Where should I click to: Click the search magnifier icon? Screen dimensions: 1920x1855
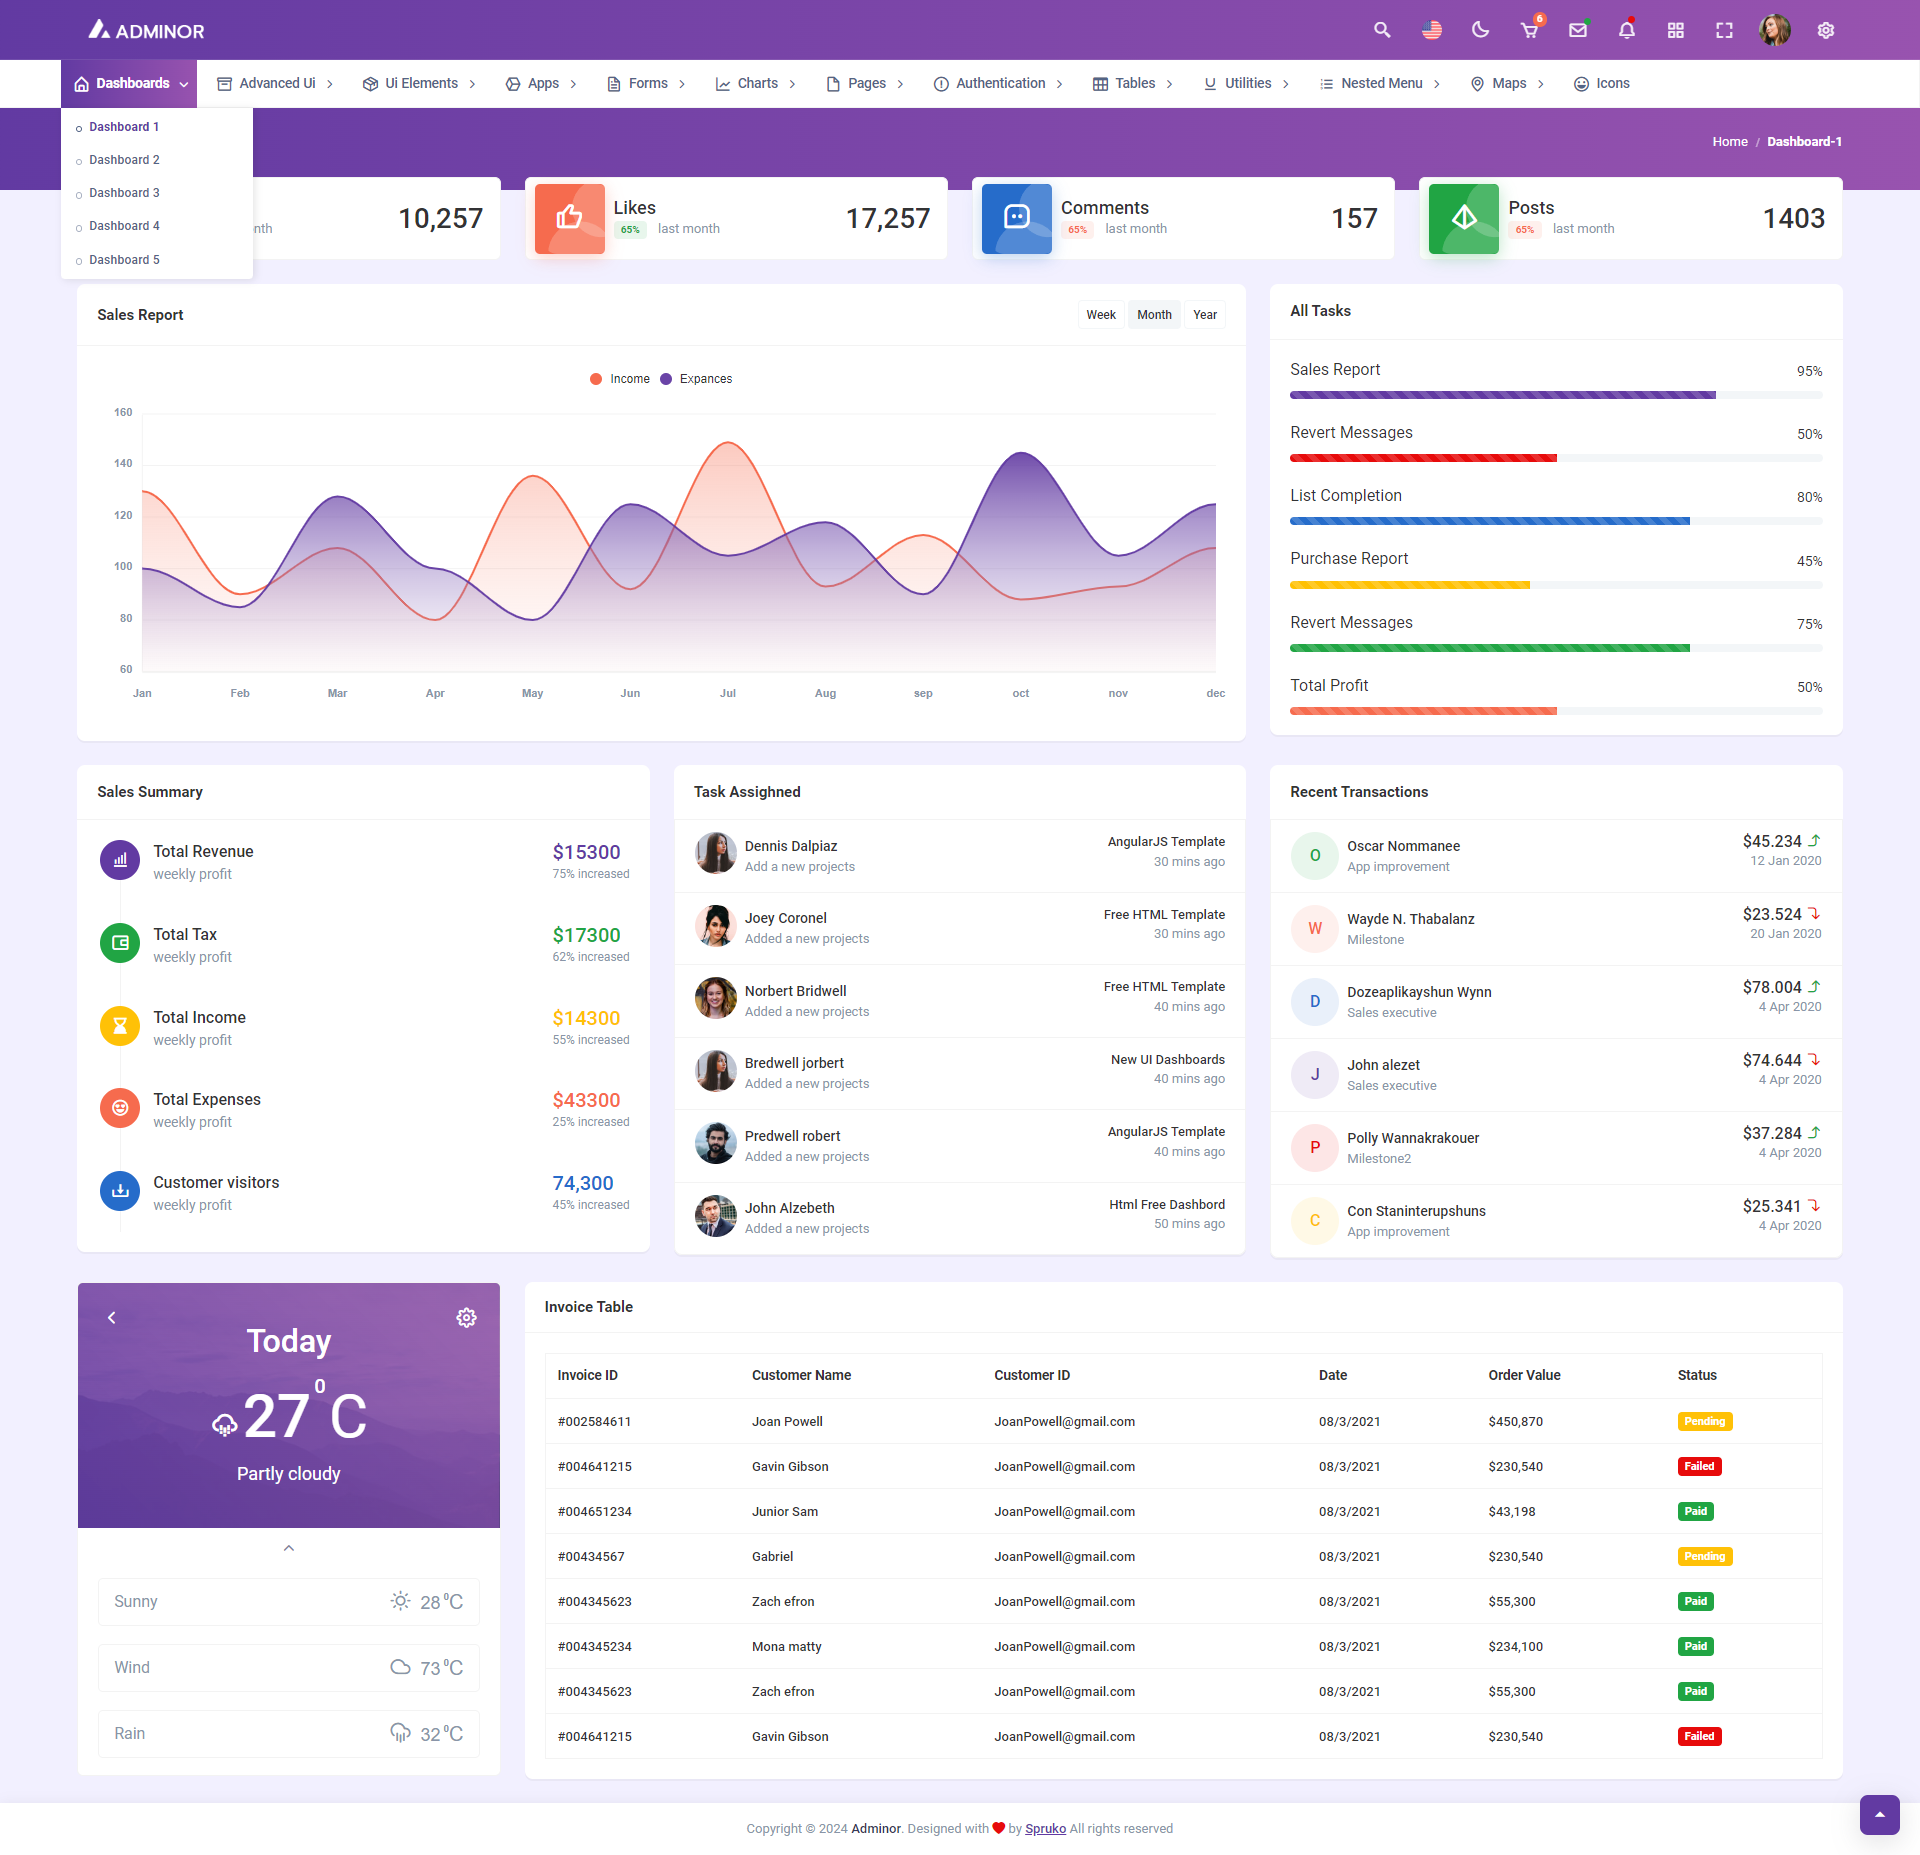pos(1382,30)
